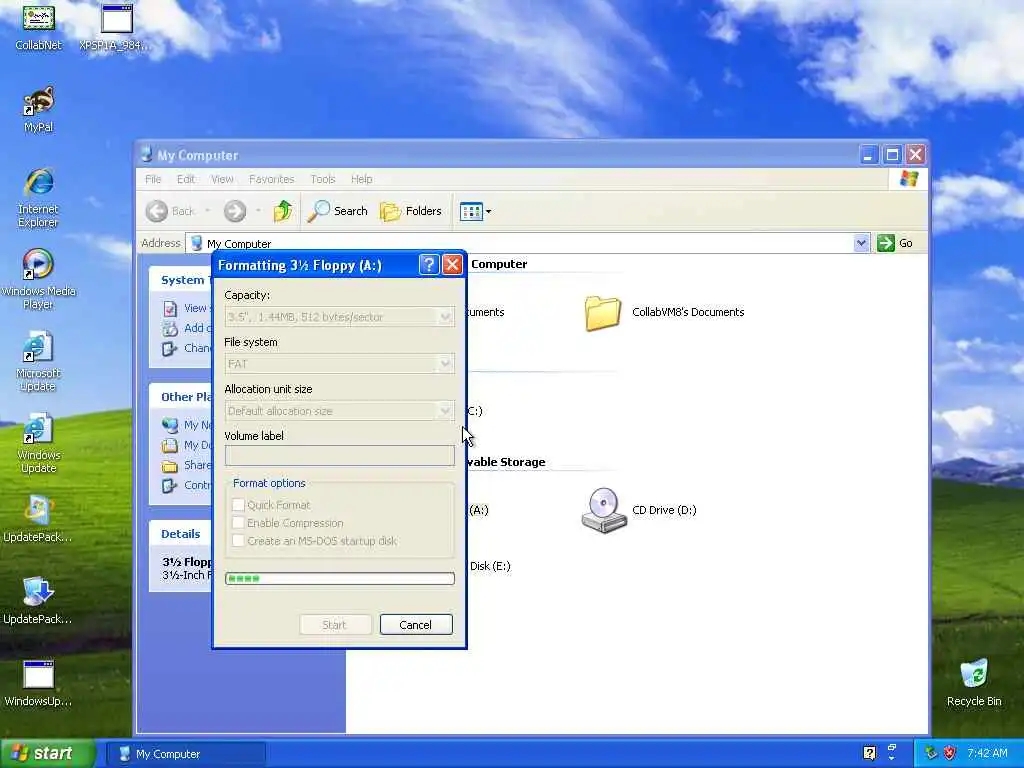
Task: Toggle the Enable Compression checkbox
Action: point(238,522)
